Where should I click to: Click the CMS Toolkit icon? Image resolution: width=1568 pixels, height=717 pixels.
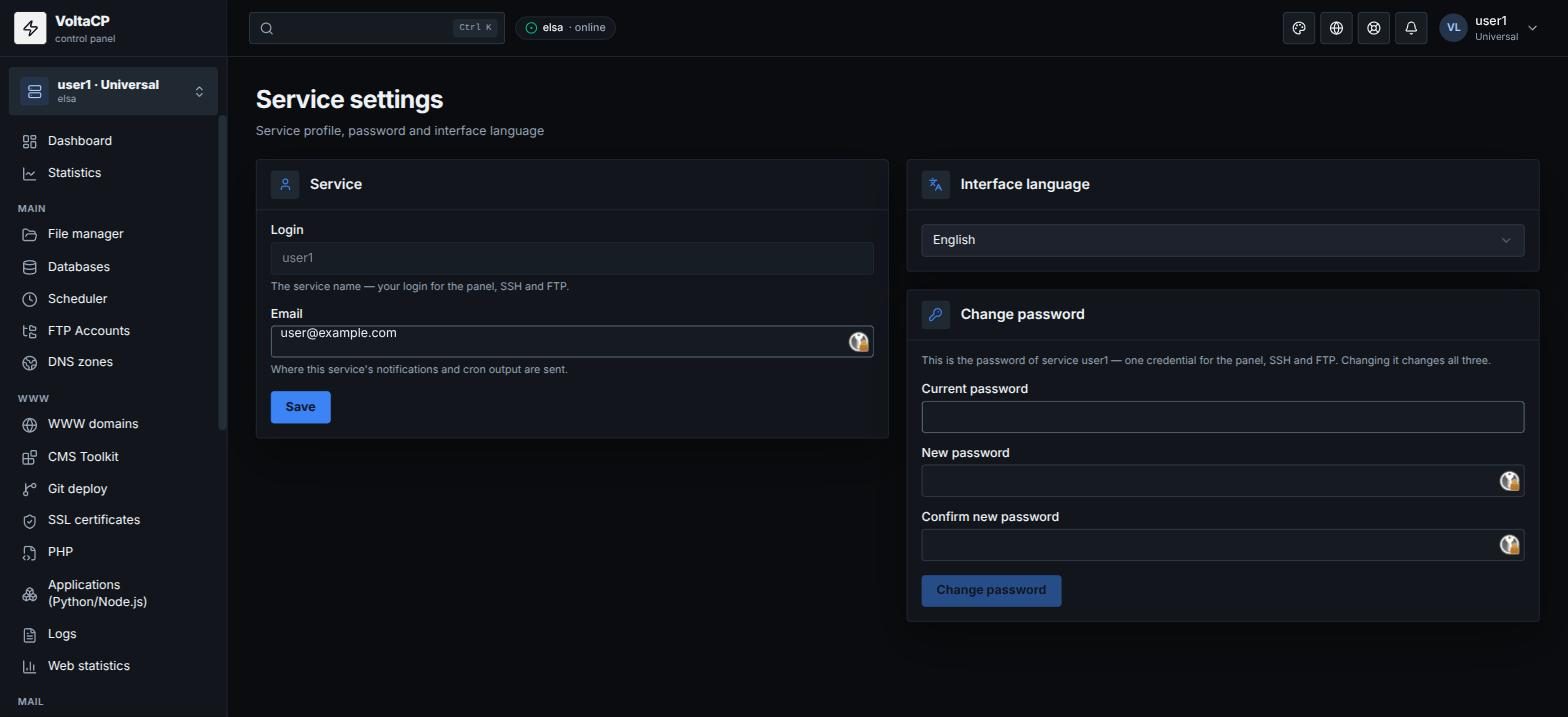(x=30, y=457)
